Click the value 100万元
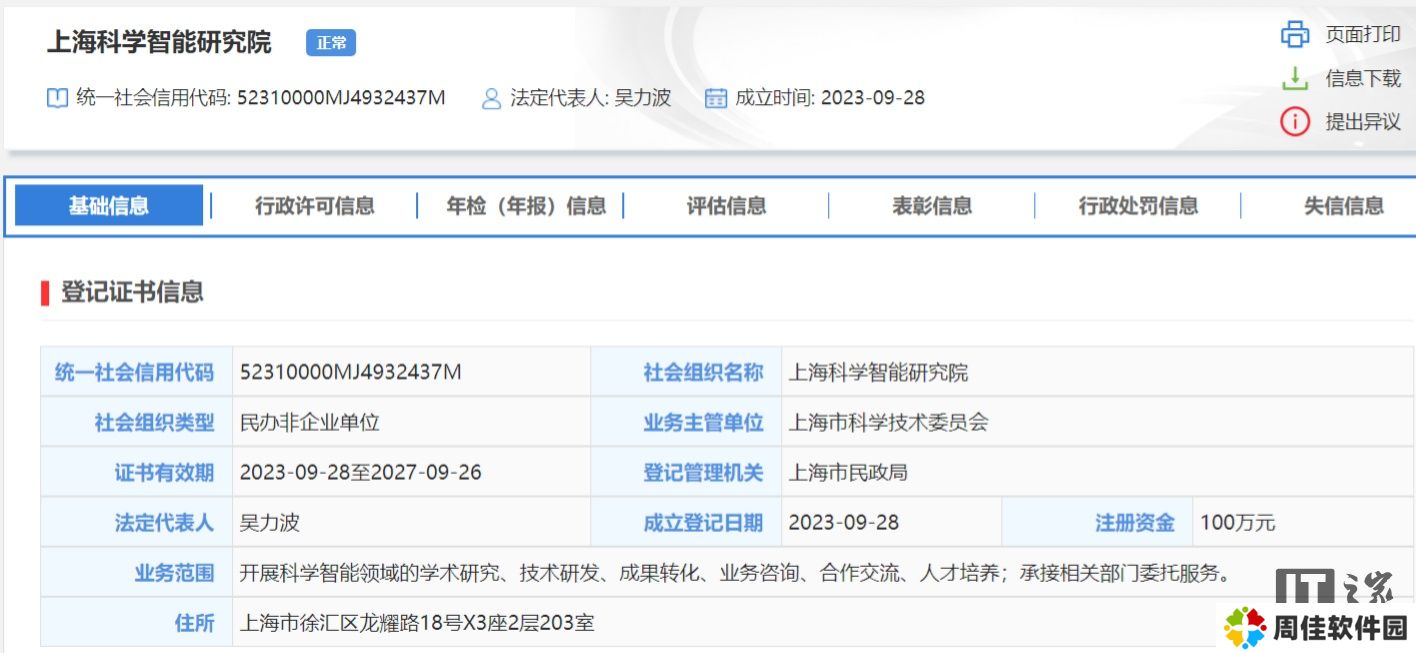The height and width of the screenshot is (653, 1416). tap(1238, 522)
